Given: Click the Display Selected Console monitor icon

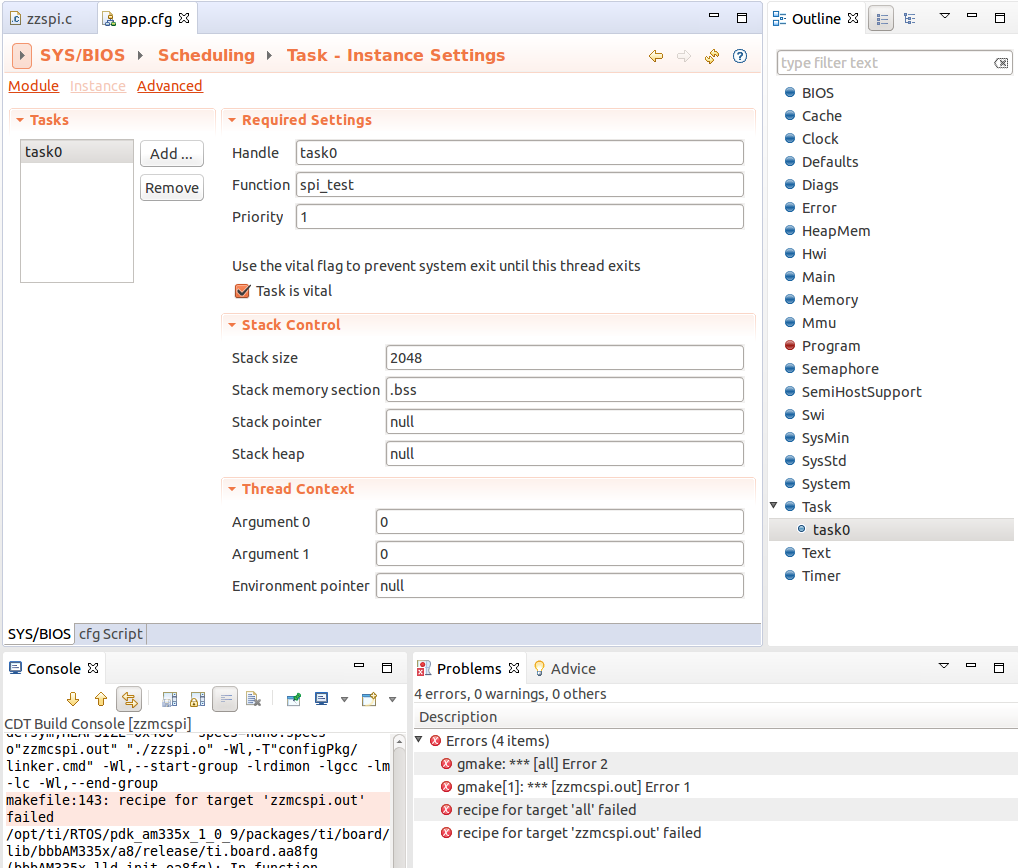Looking at the screenshot, I should pyautogui.click(x=321, y=699).
